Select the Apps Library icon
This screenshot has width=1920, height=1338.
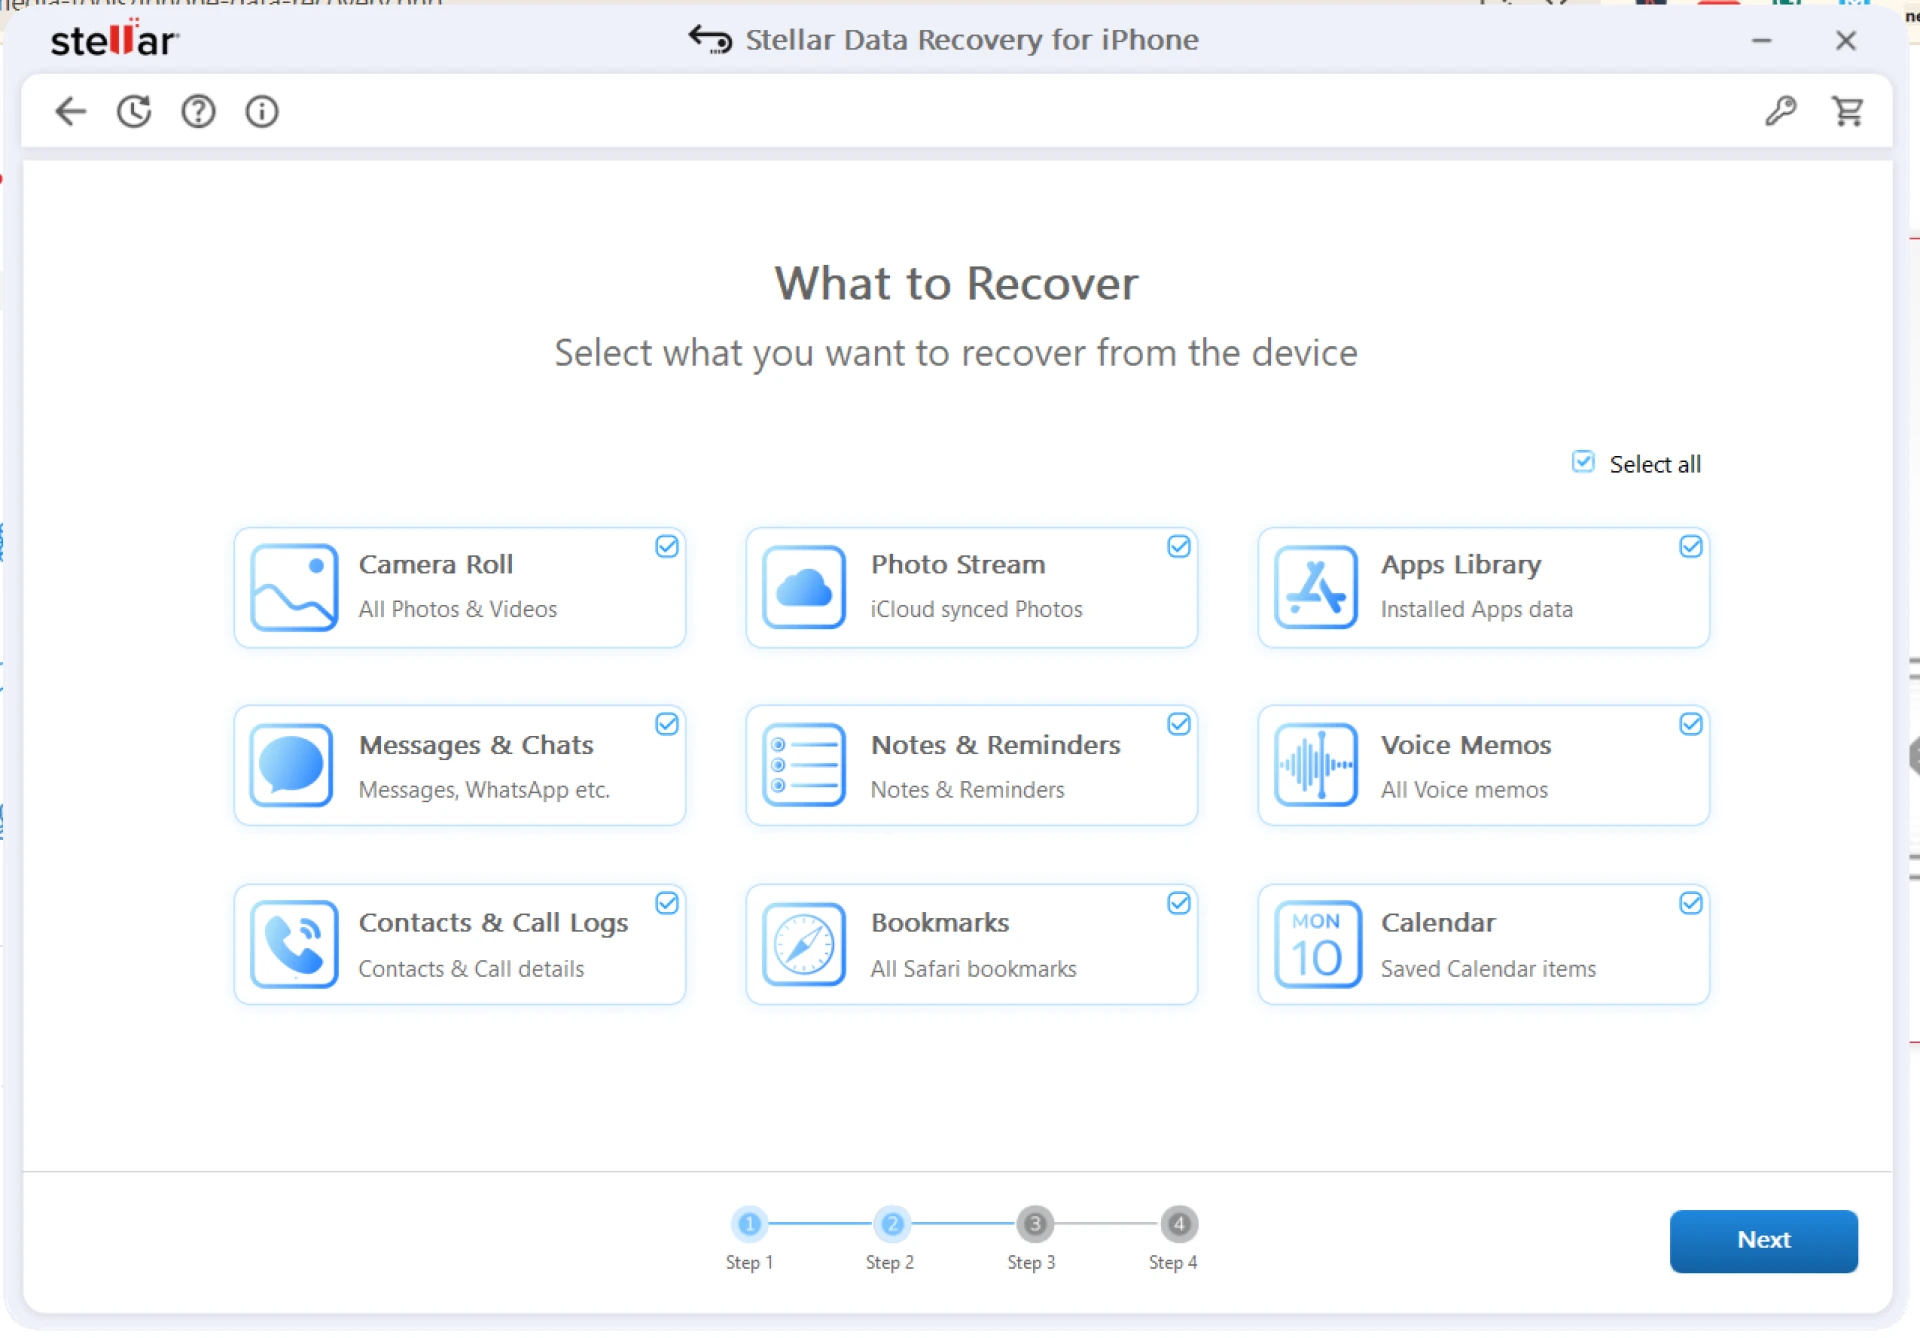[x=1316, y=587]
